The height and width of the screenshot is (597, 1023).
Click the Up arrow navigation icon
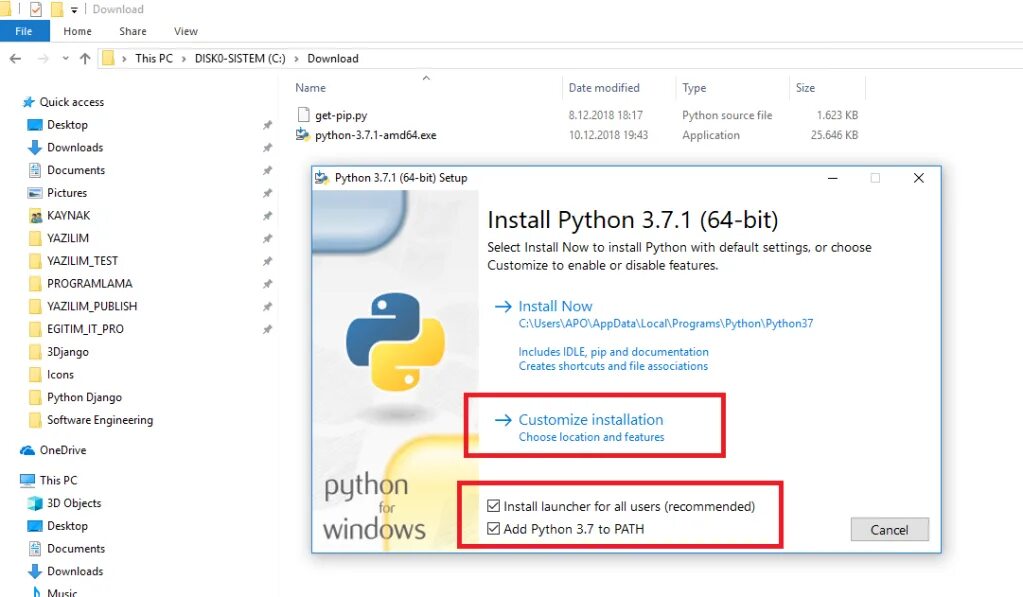click(85, 58)
